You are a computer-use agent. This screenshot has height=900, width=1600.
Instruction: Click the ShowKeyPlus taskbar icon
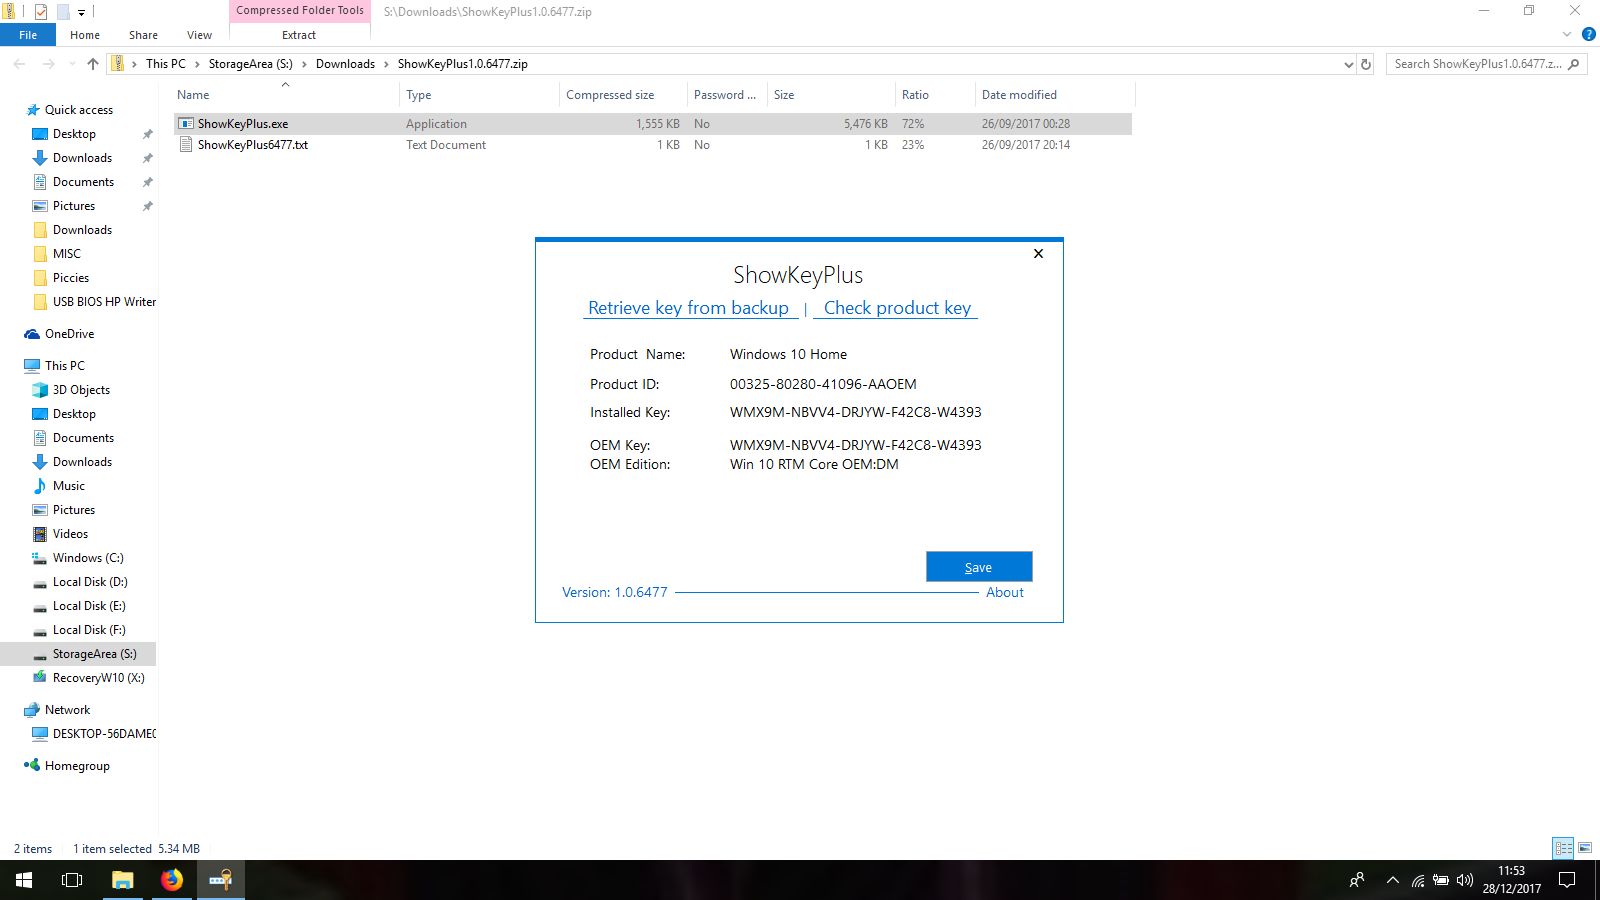coord(221,880)
